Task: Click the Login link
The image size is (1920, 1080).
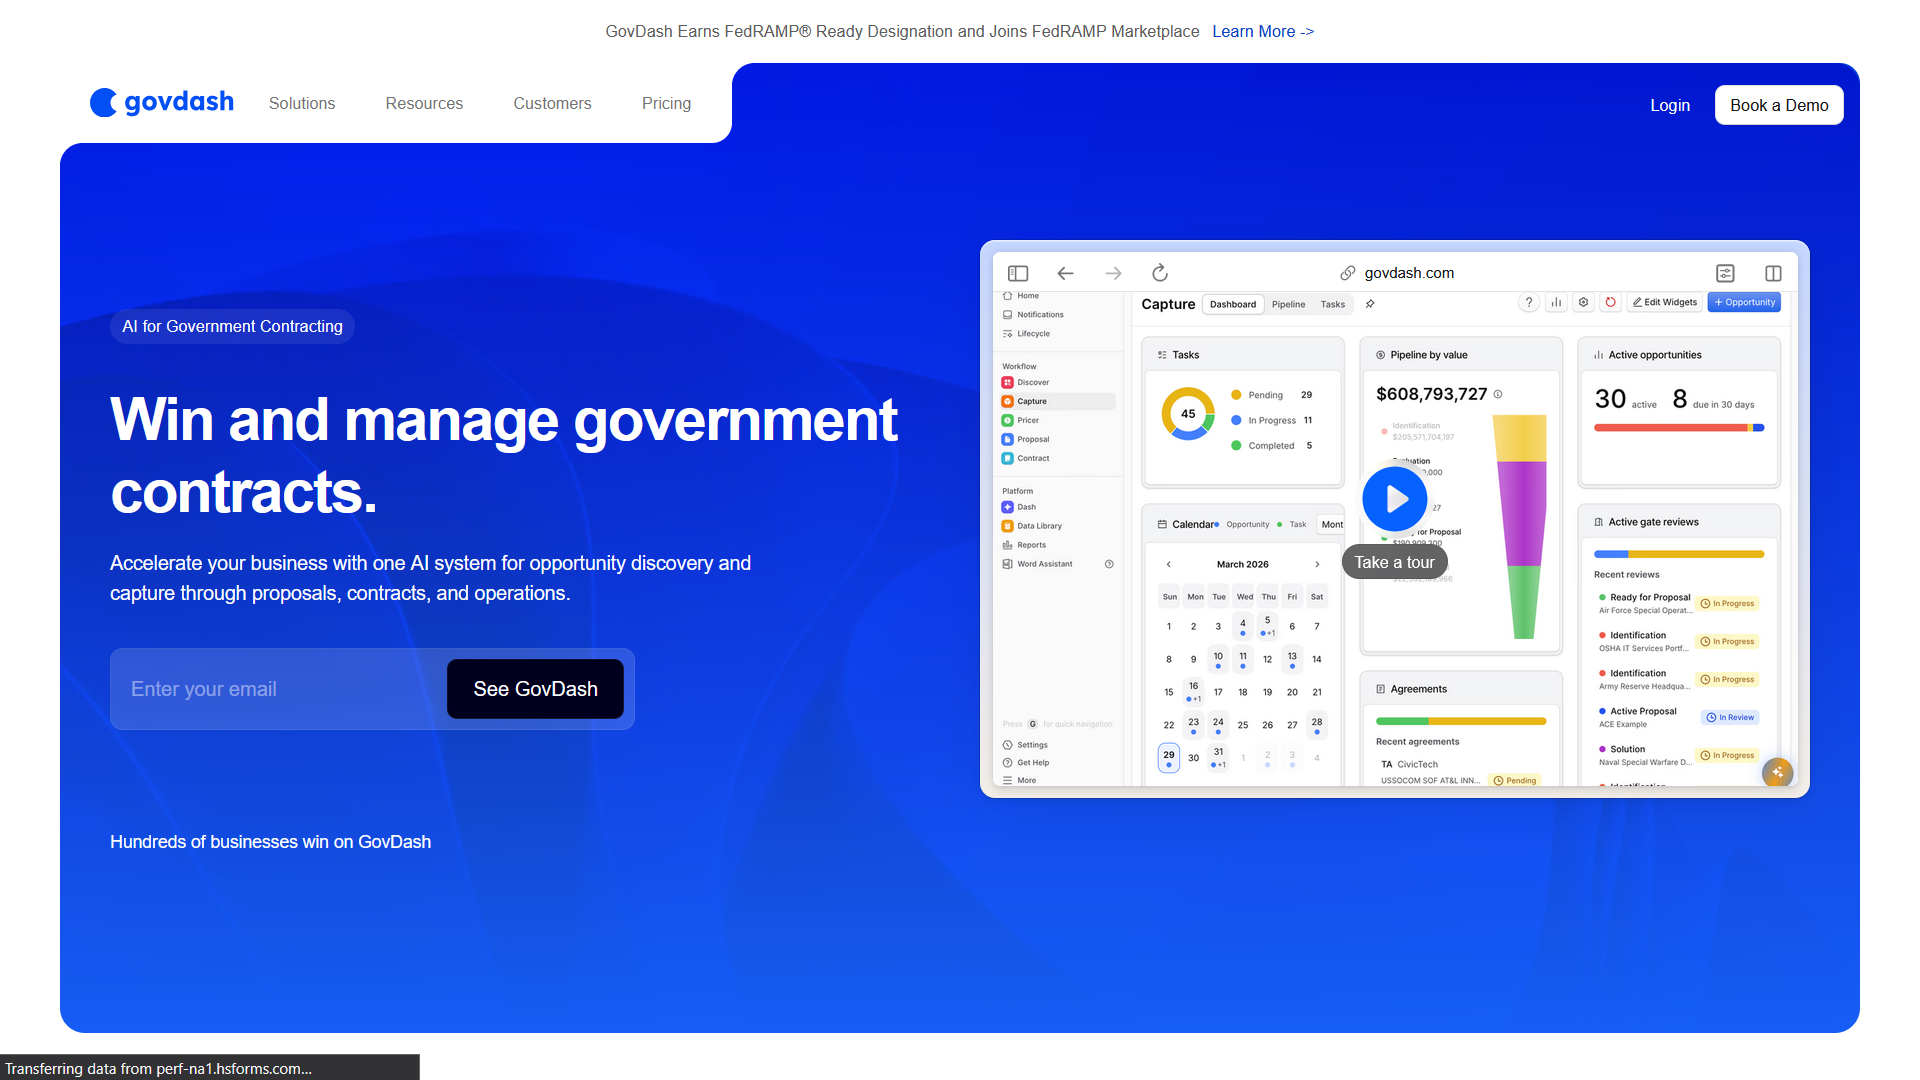Action: tap(1670, 105)
